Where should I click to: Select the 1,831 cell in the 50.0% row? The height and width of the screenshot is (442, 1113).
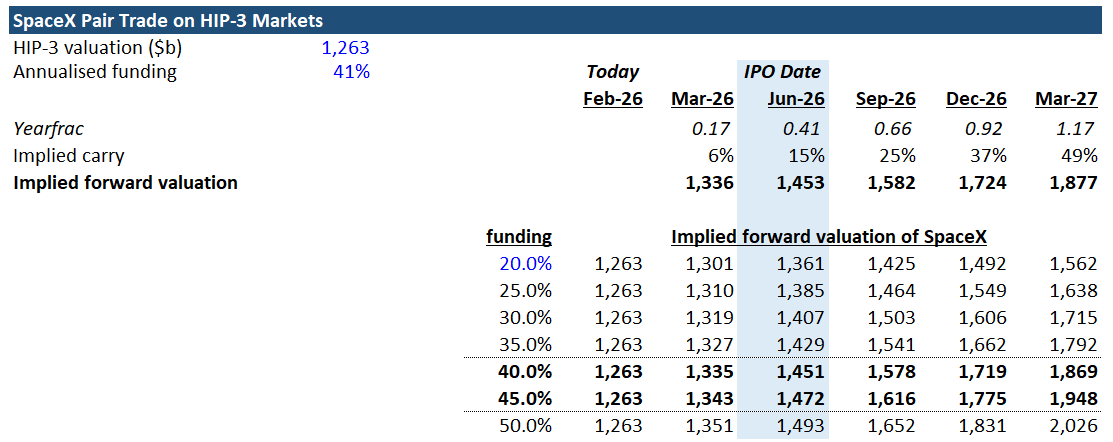click(982, 426)
